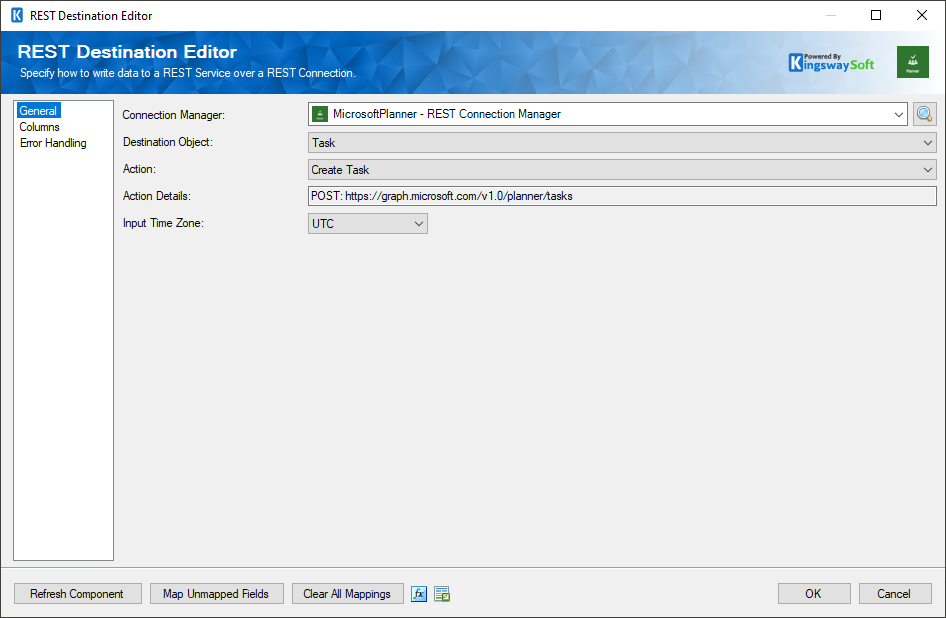The width and height of the screenshot is (946, 618).
Task: Click Clear All Mappings button
Action: [347, 594]
